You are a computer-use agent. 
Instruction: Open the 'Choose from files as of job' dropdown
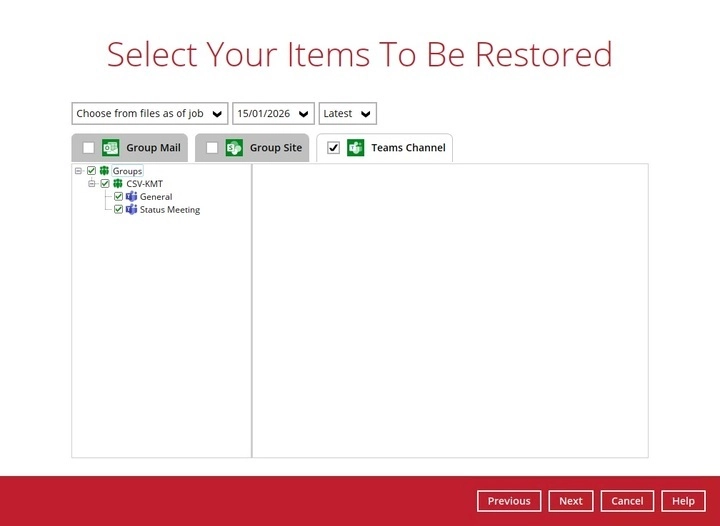[150, 114]
